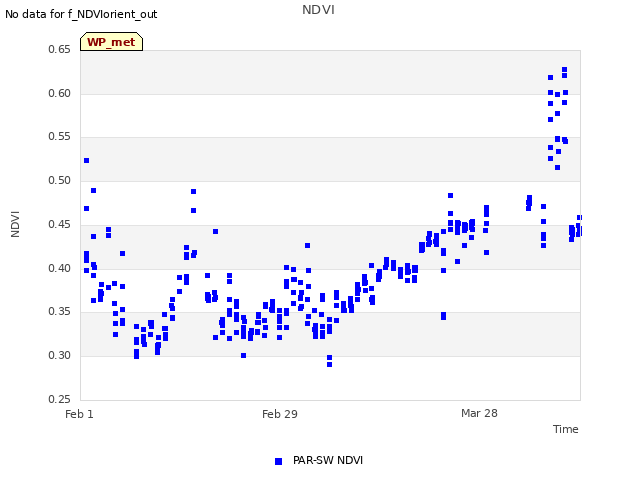Click the 0.35 y-axis tick label
The width and height of the screenshot is (640, 480).
pyautogui.click(x=59, y=311)
